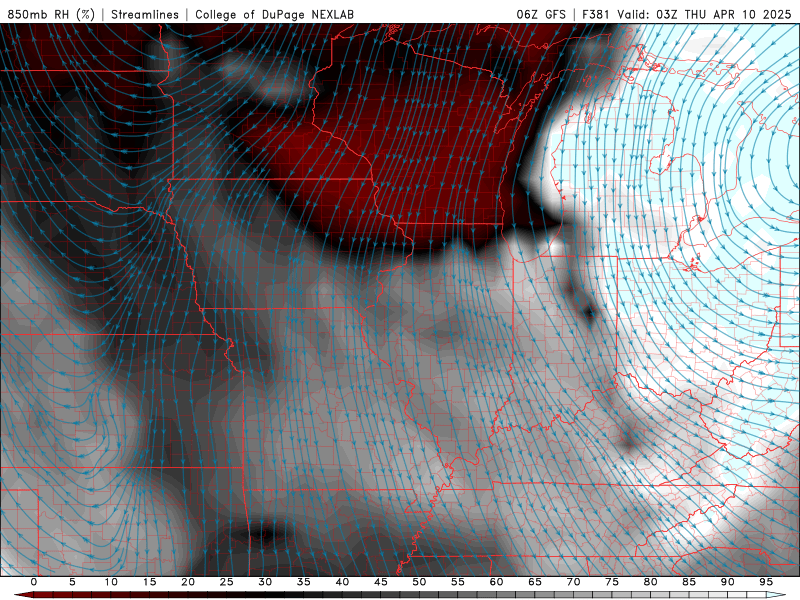Click the "50" color scale label
Viewport: 800px width, 600px height.
coord(419,582)
